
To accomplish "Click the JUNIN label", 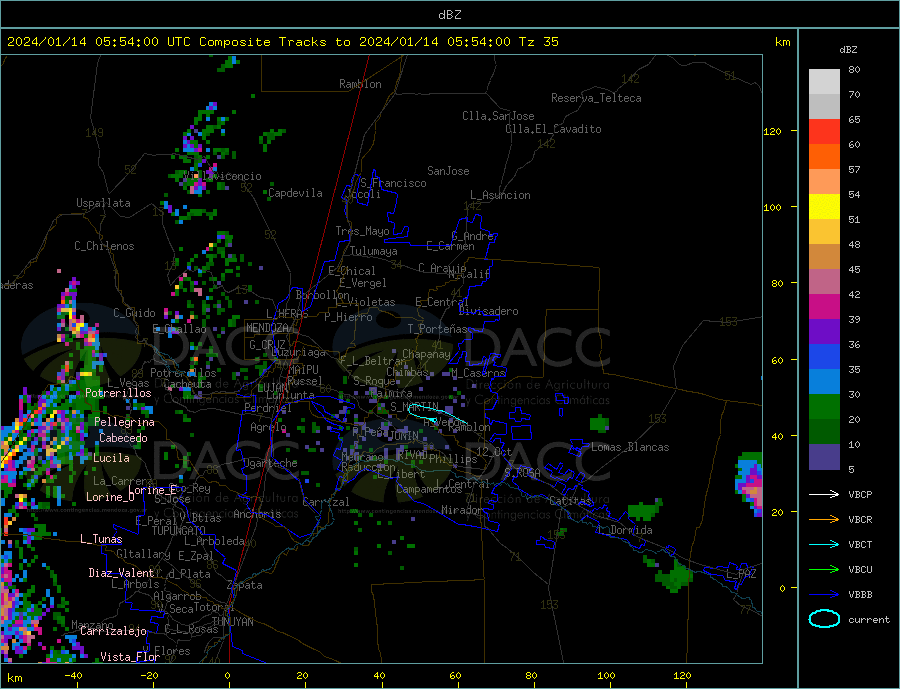I will pos(404,436).
